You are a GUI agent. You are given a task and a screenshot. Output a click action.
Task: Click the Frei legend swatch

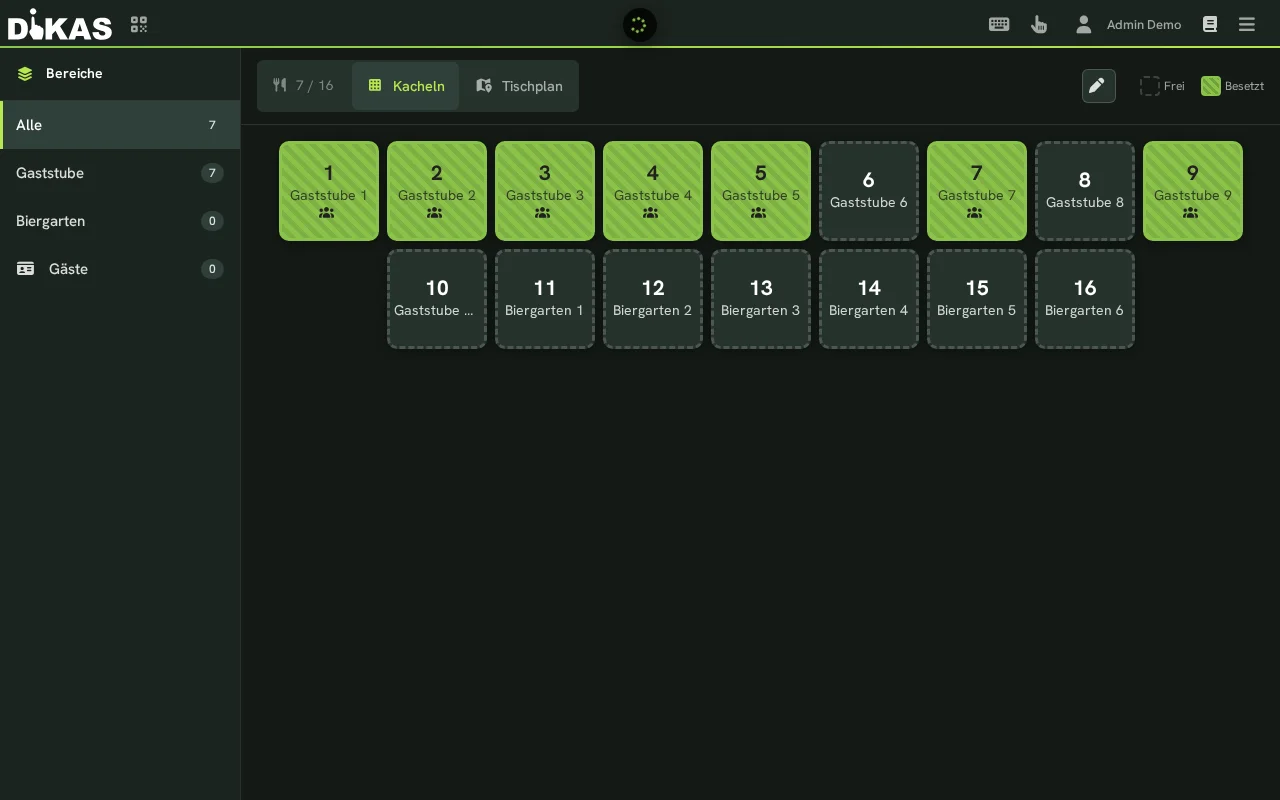coord(1150,86)
